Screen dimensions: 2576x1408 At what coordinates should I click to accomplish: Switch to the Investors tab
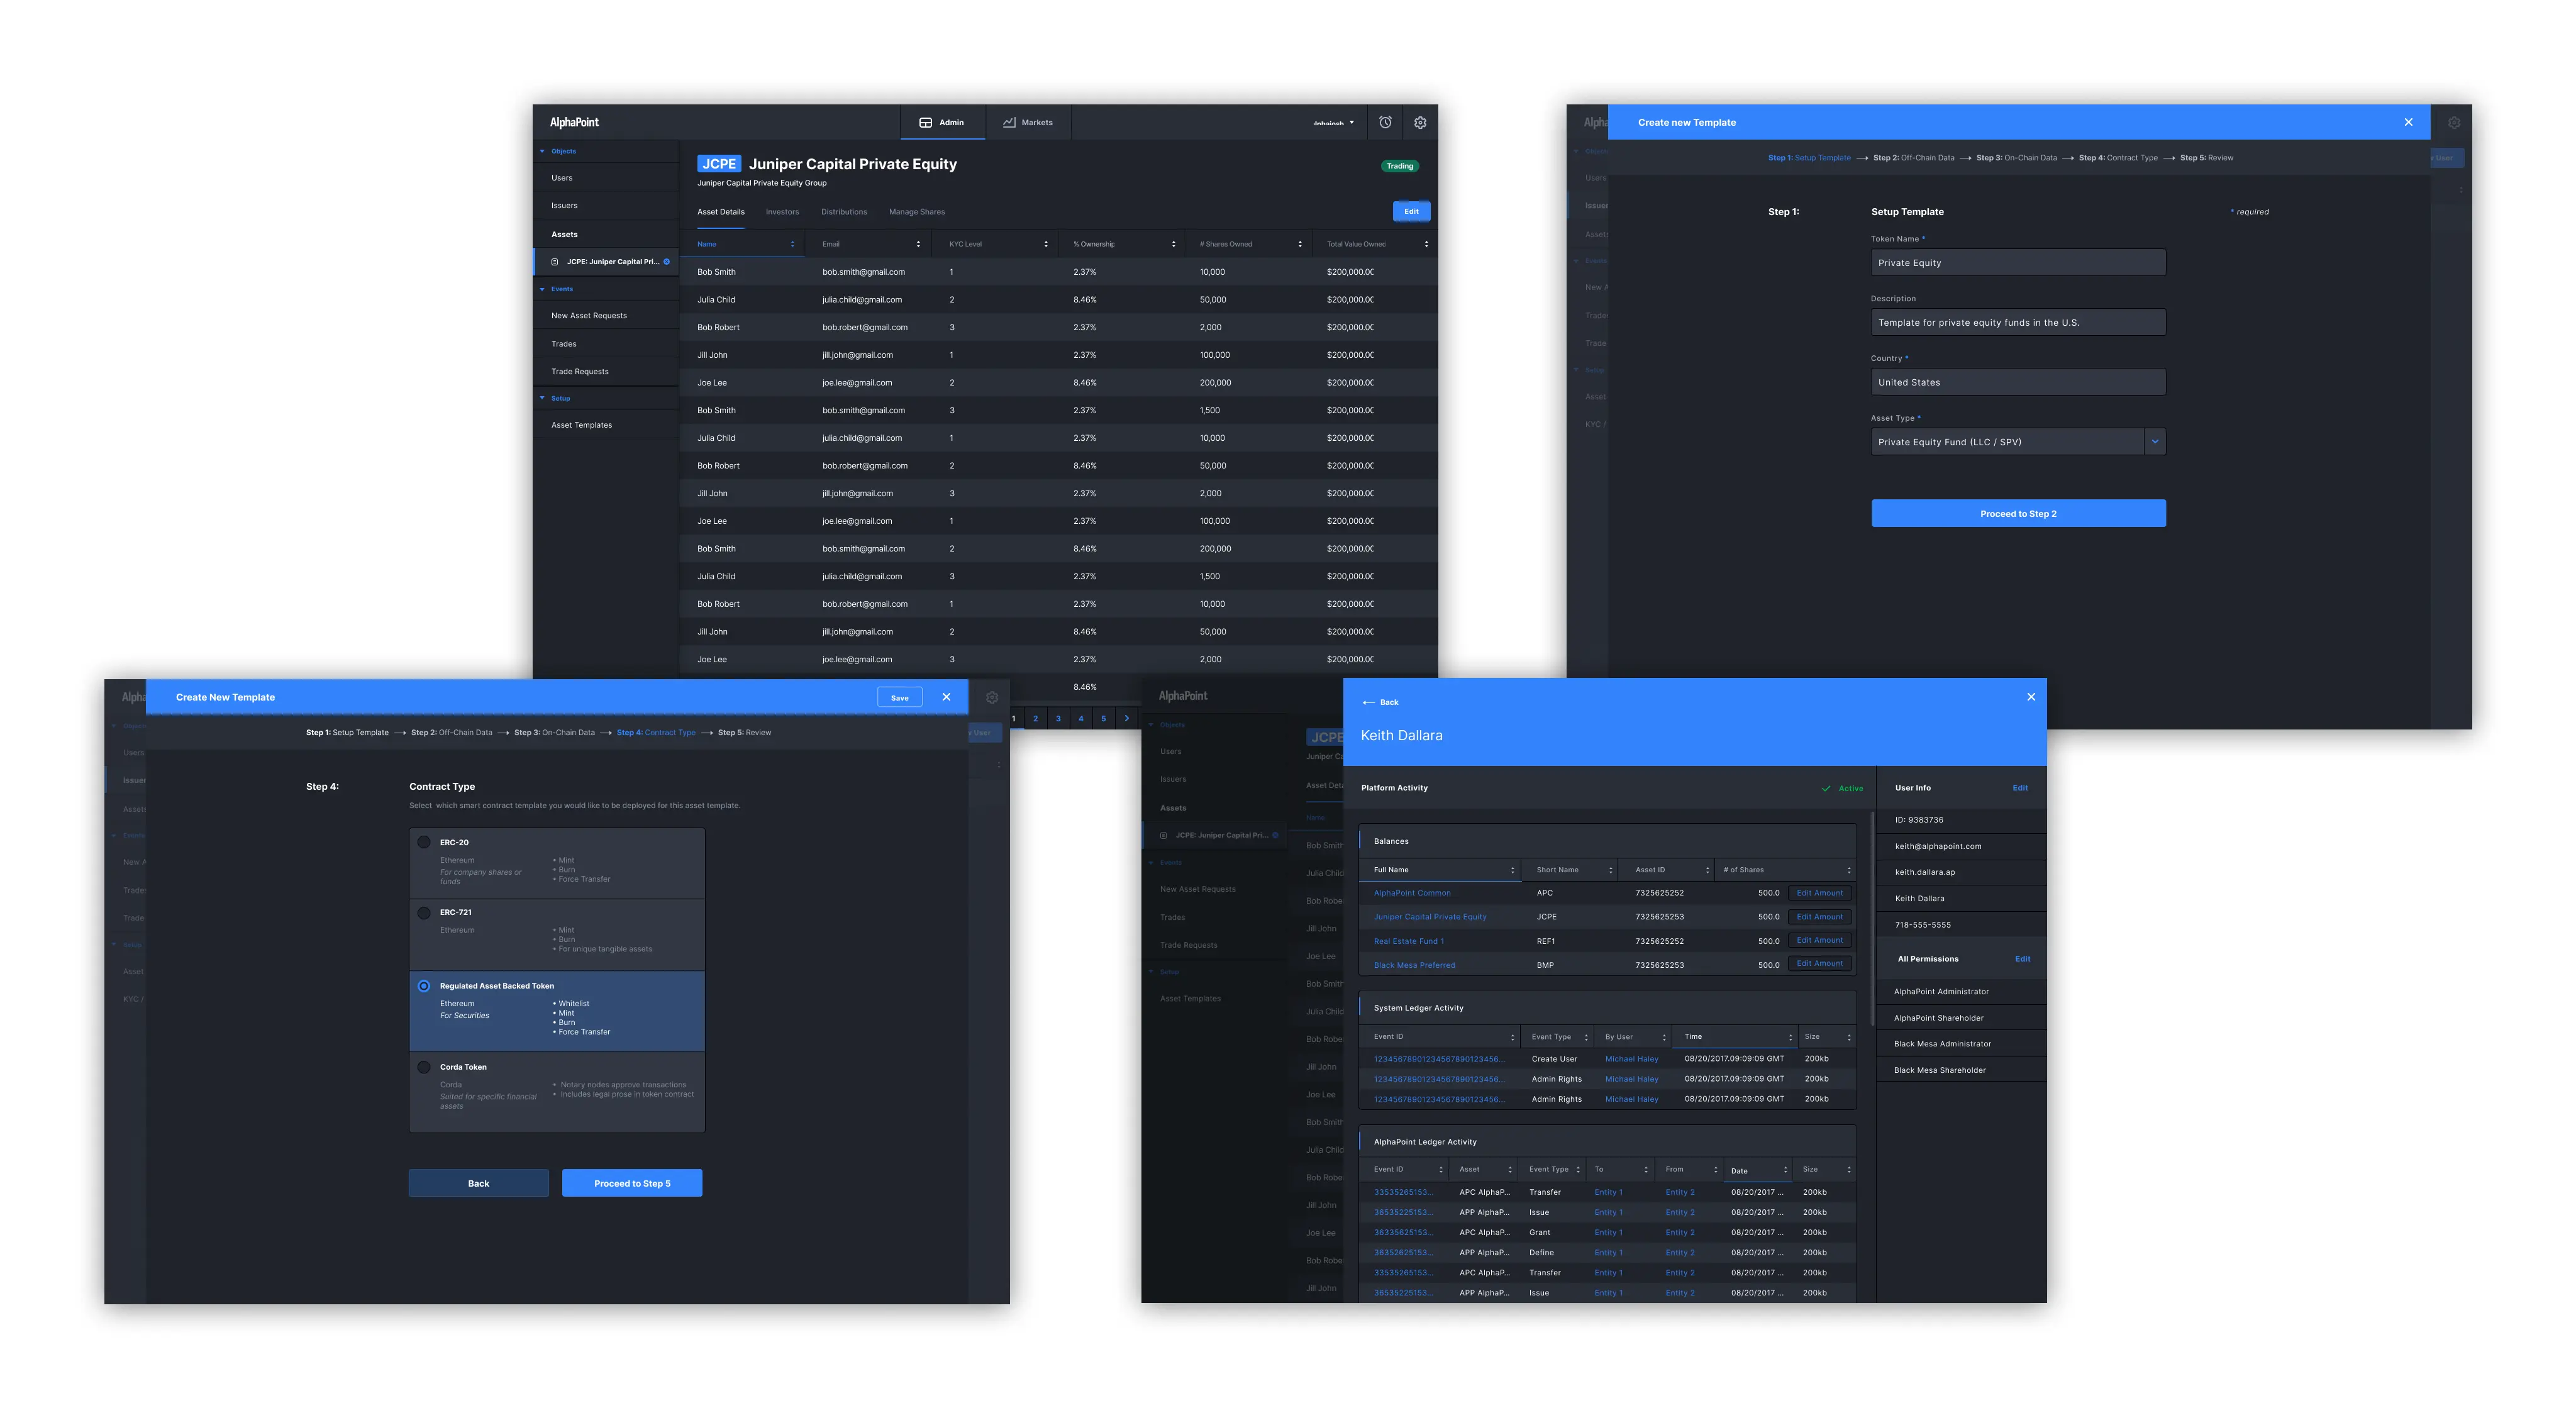tap(782, 212)
